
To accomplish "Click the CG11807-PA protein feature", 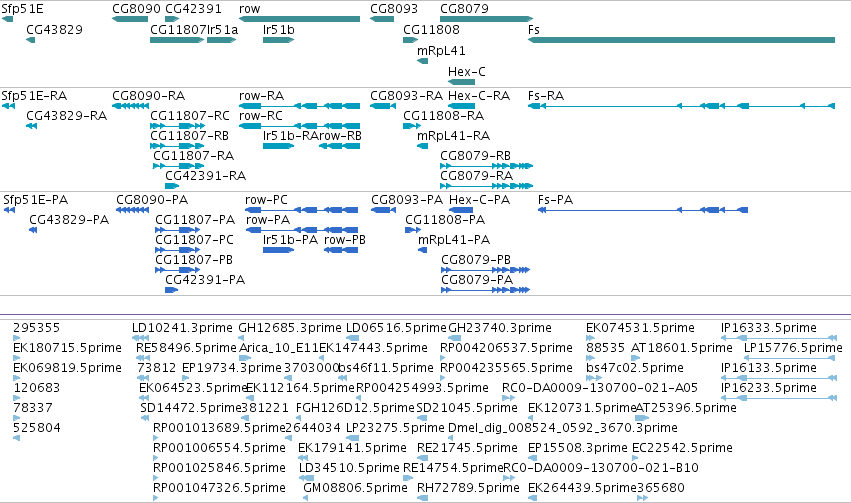I will click(x=177, y=230).
